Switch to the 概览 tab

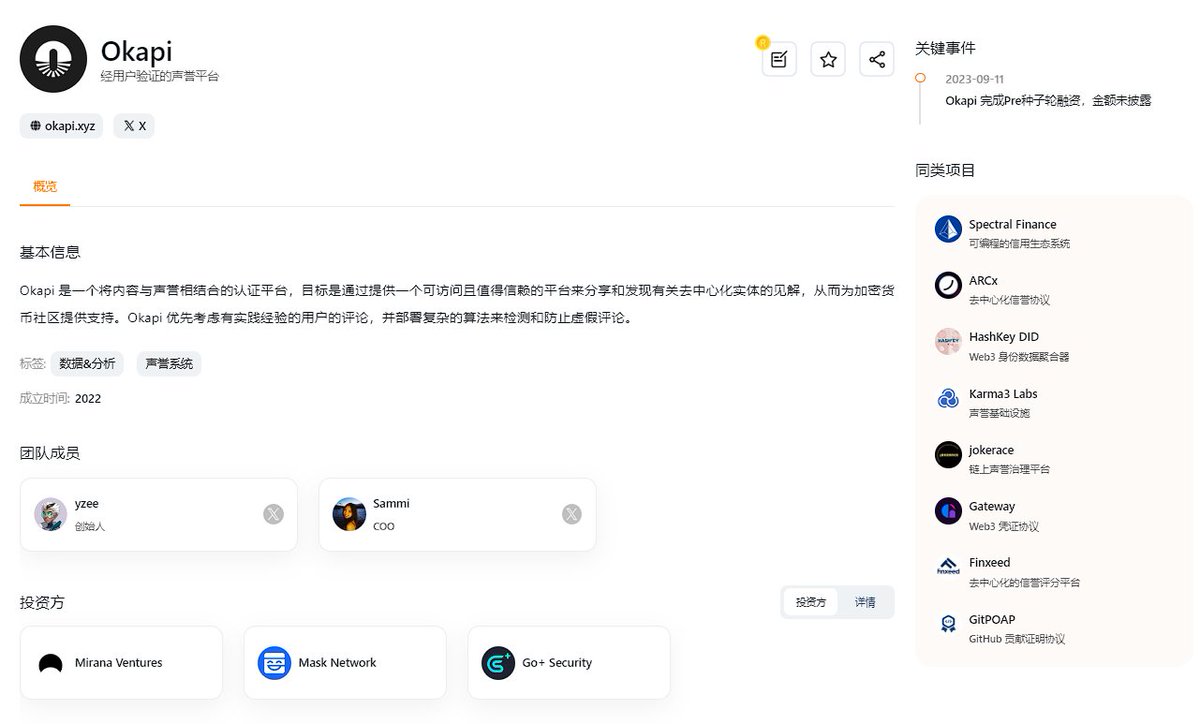(45, 186)
